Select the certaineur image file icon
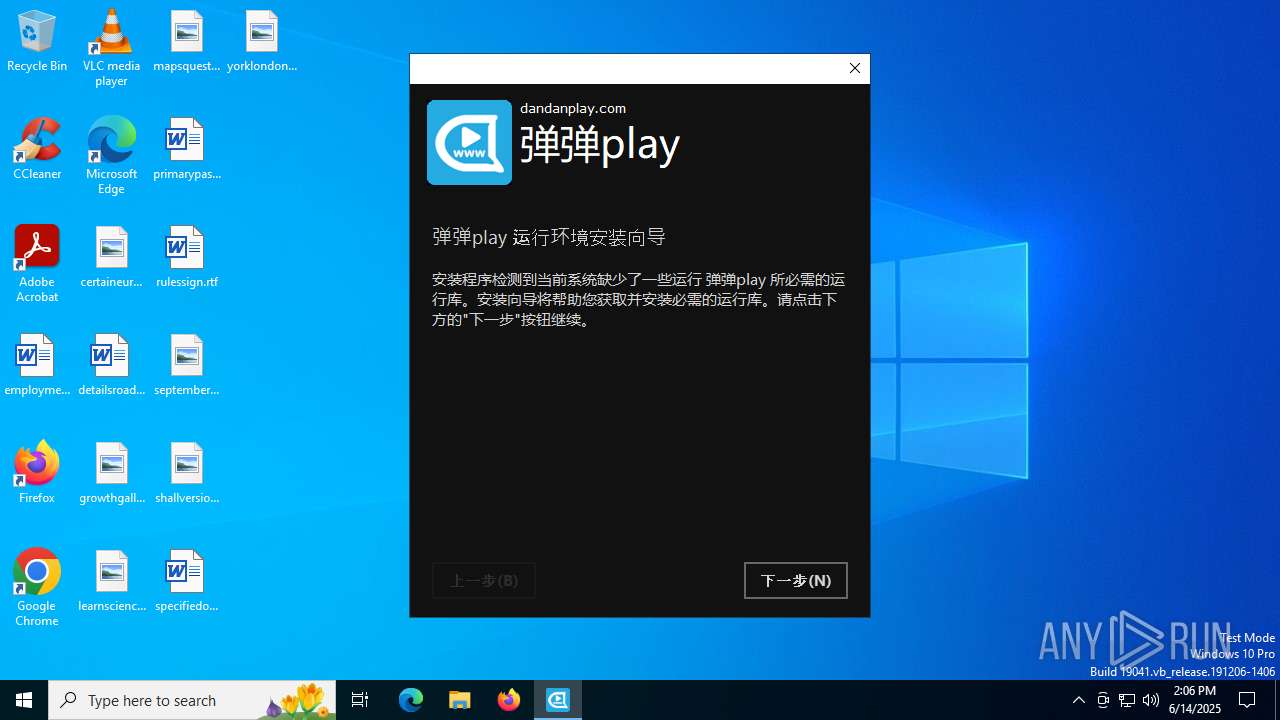The image size is (1280, 720). [x=111, y=258]
